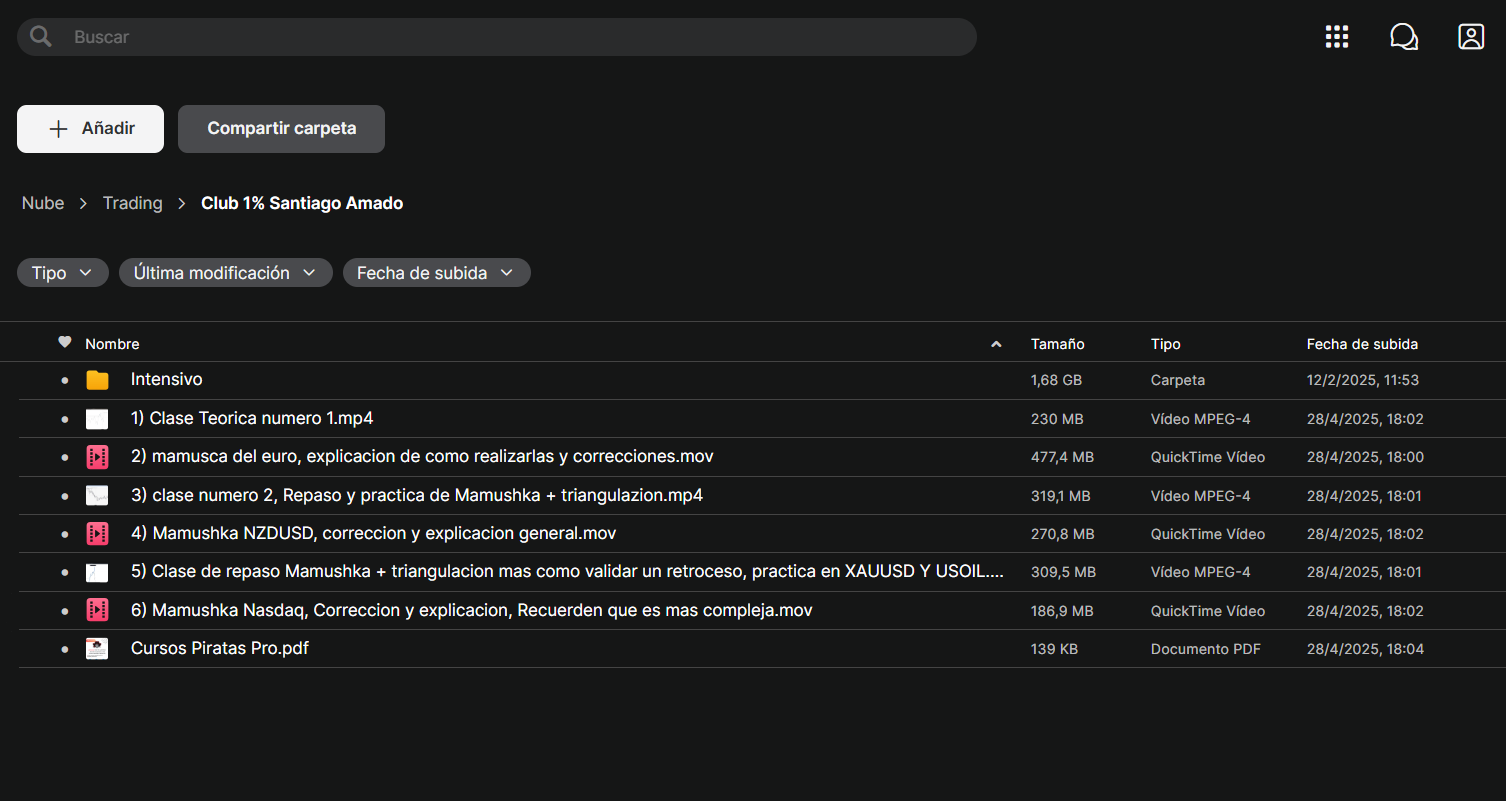Open the user account icon
The height and width of the screenshot is (801, 1506).
pos(1471,37)
